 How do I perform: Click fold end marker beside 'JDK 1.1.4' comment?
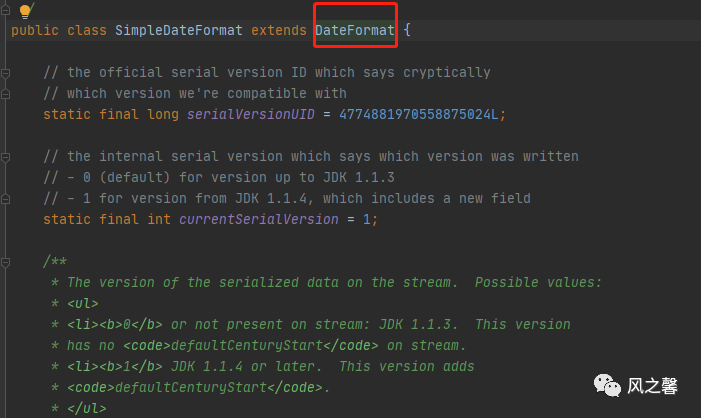[x=5, y=199]
